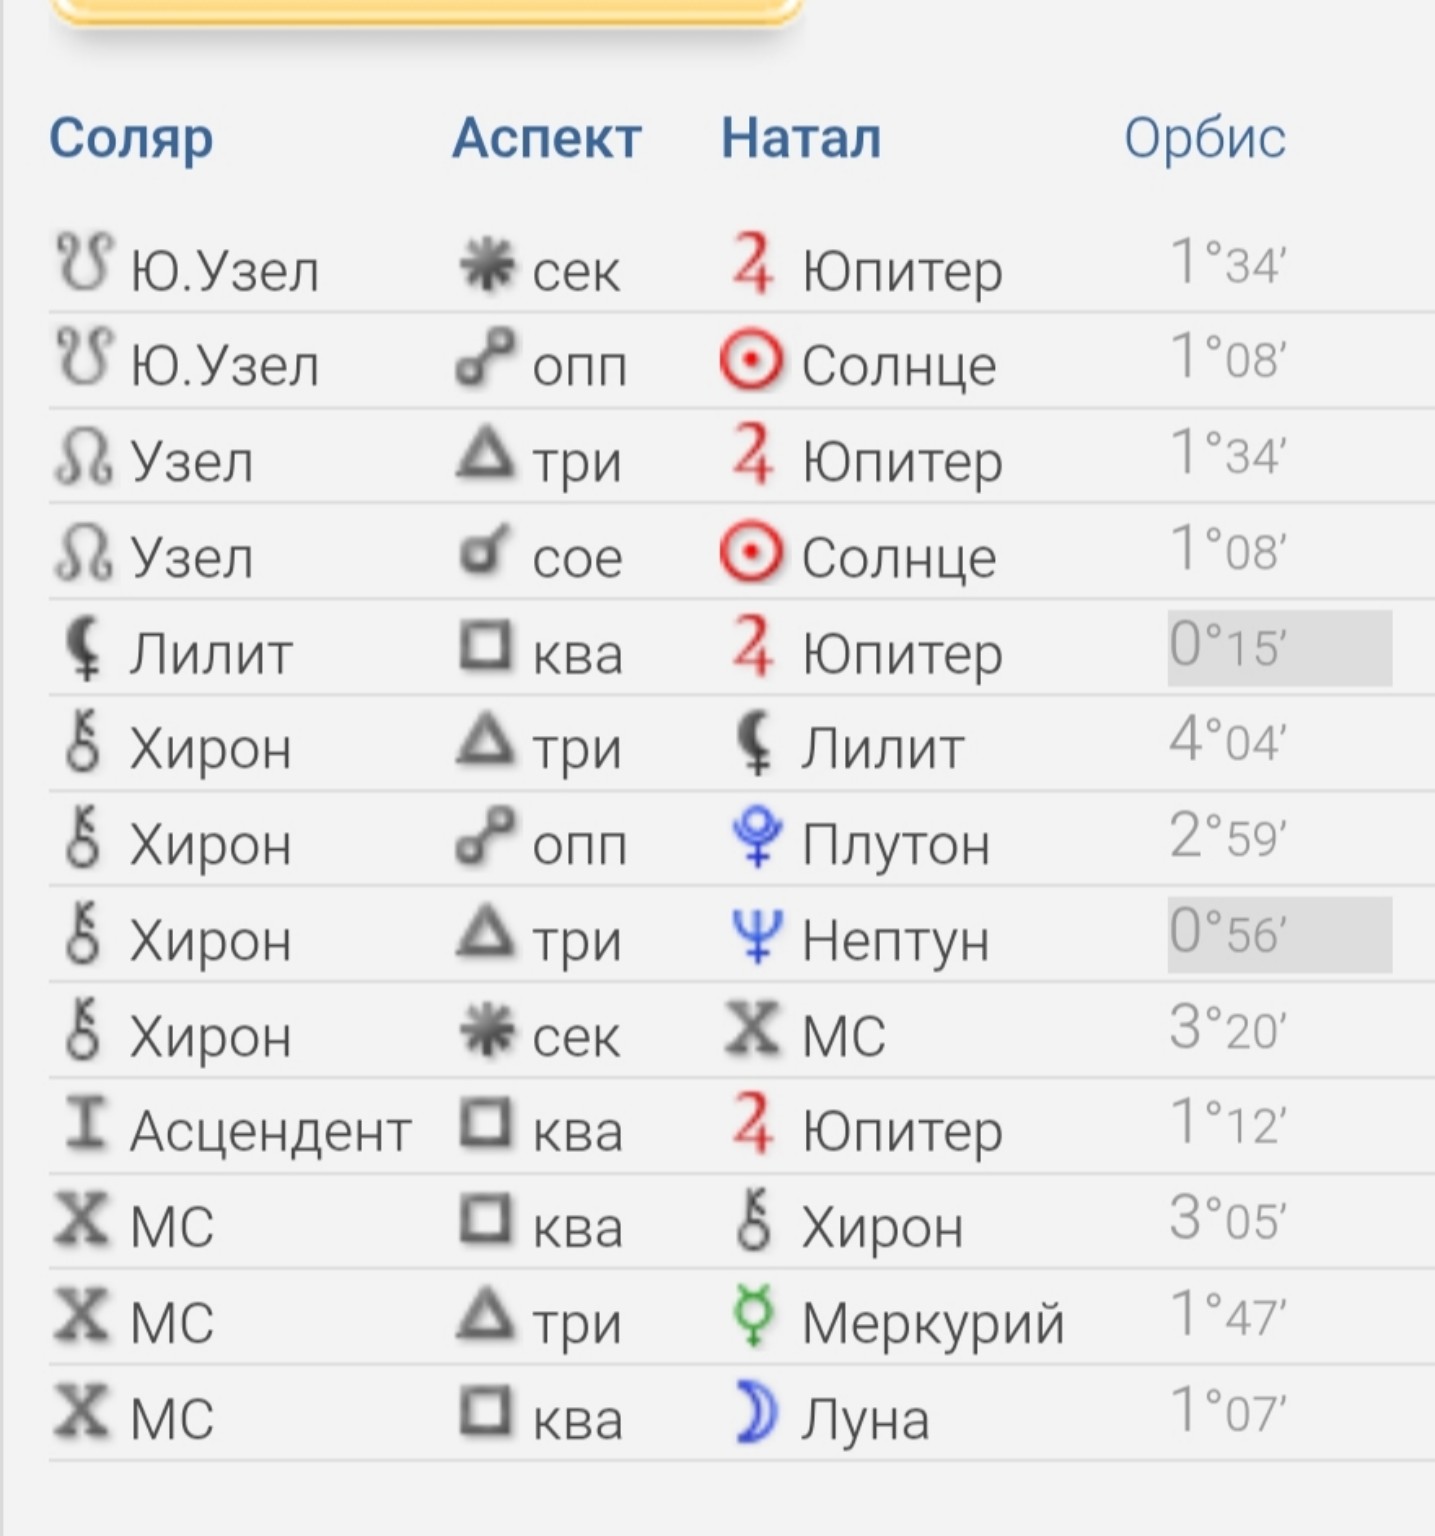Viewport: 1435px width, 1536px height.
Task: Click the Chiron glyph in the Соляр column
Action: point(82,745)
